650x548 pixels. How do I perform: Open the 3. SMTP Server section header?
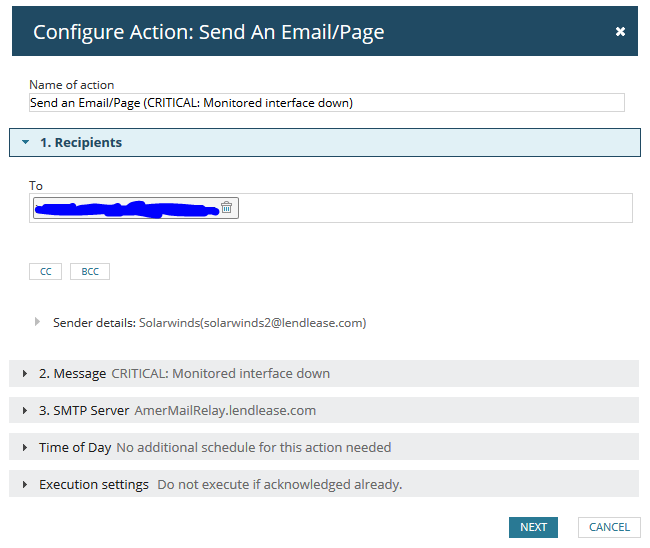point(324,410)
